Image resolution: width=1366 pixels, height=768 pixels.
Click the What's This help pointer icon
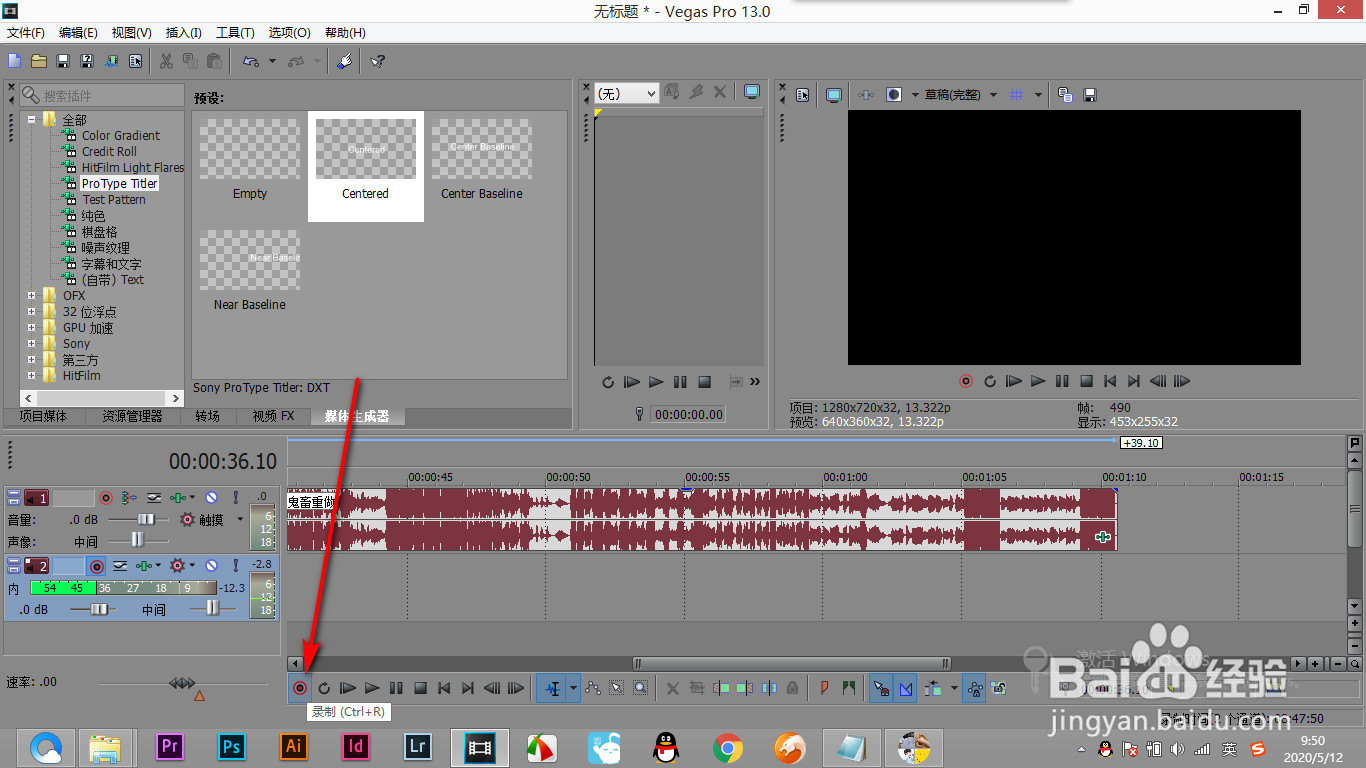click(x=377, y=61)
